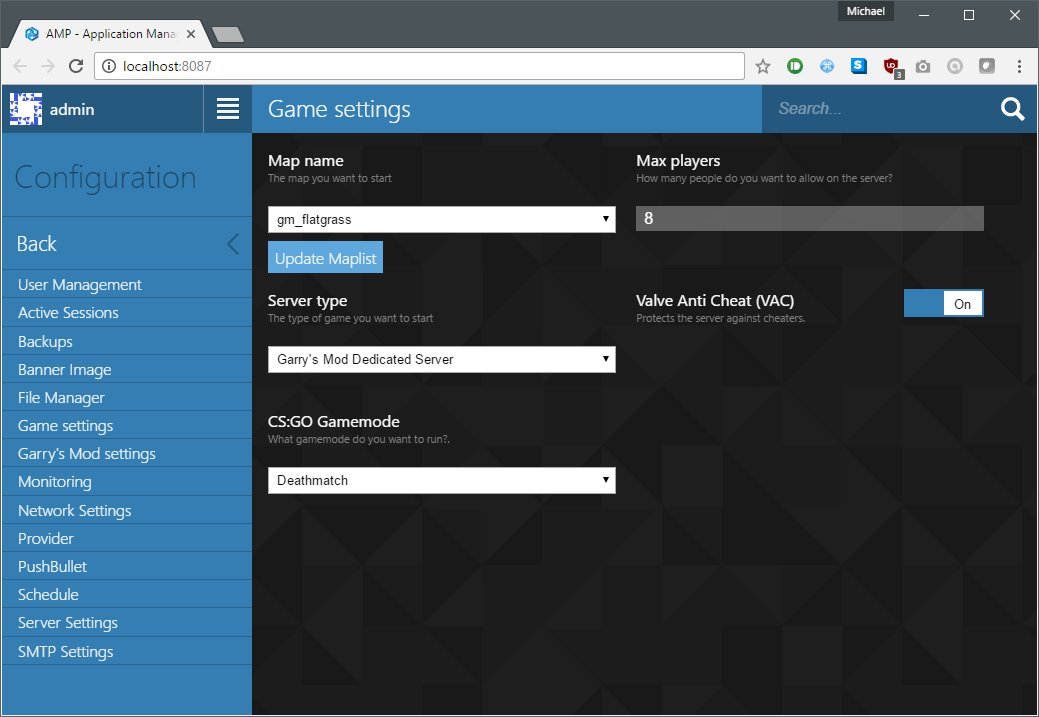The width and height of the screenshot is (1039, 717).
Task: Open the Server type dropdown
Action: [441, 359]
